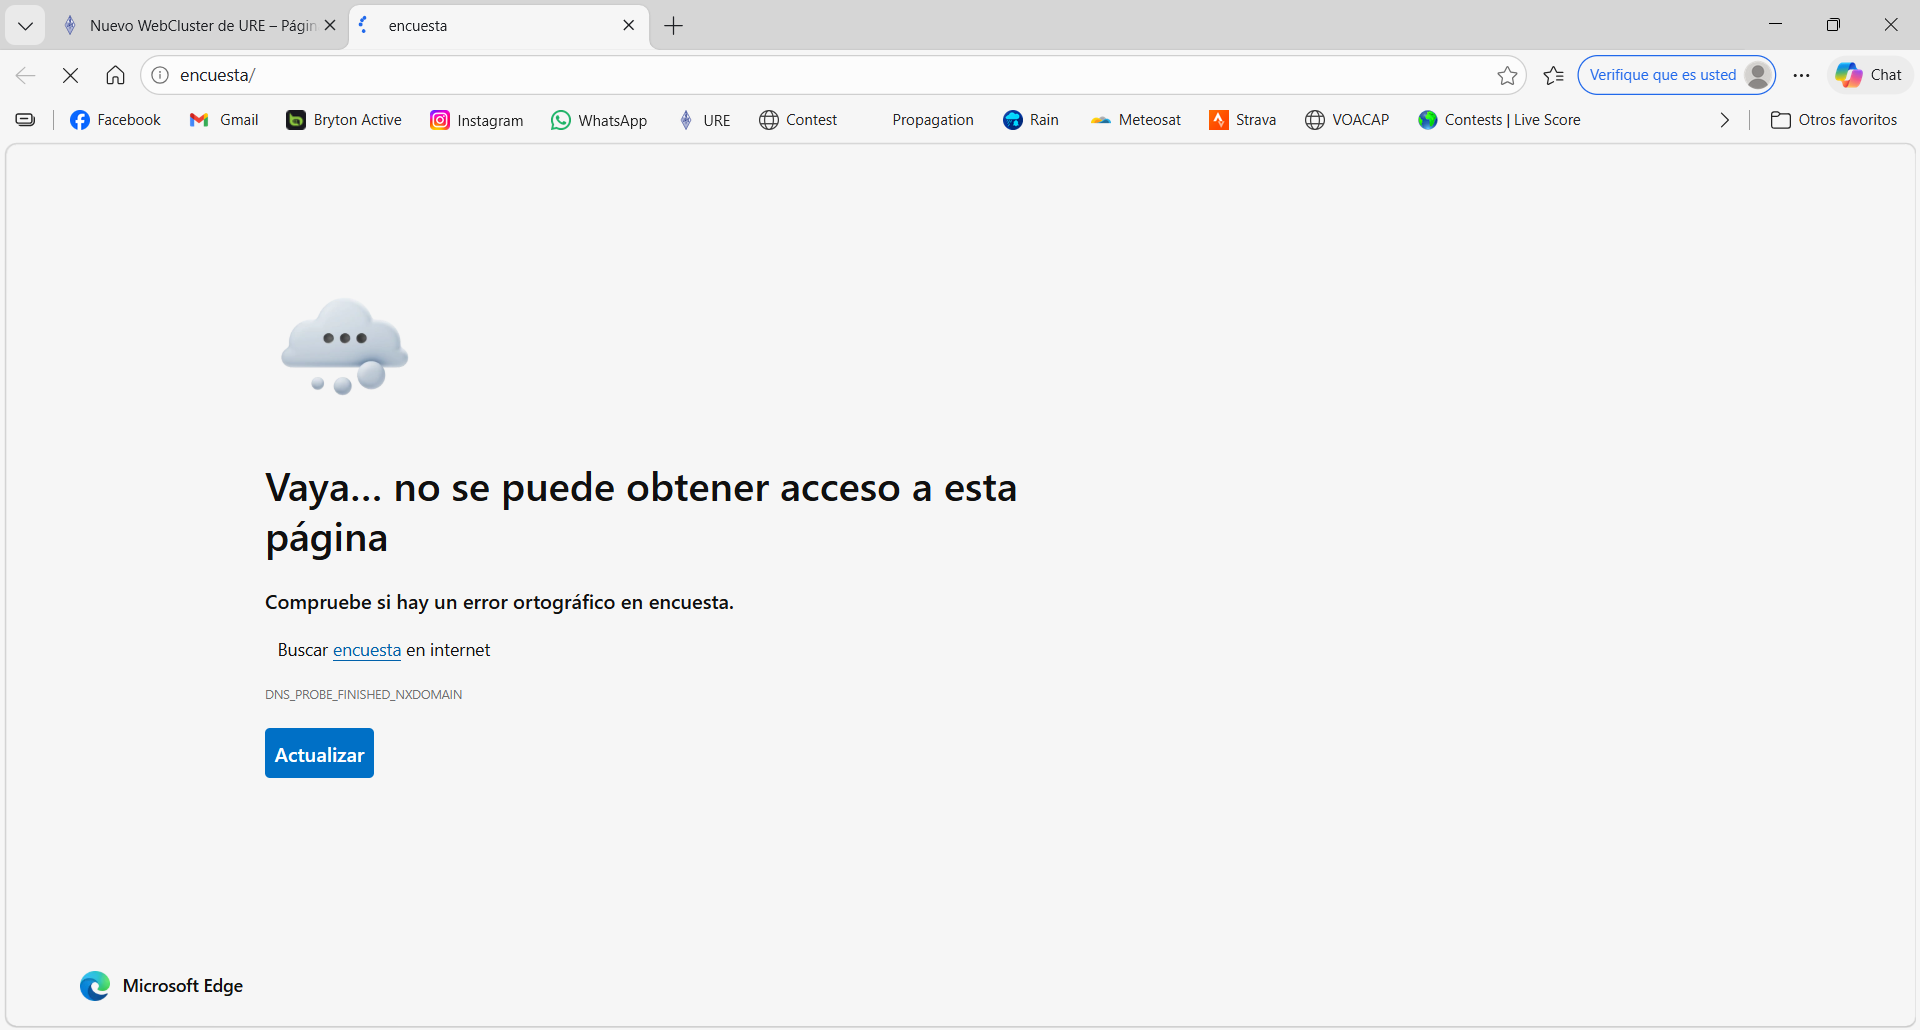Add this page to favorites with the star icon
Screen dimensions: 1920x1030
pyautogui.click(x=1507, y=75)
